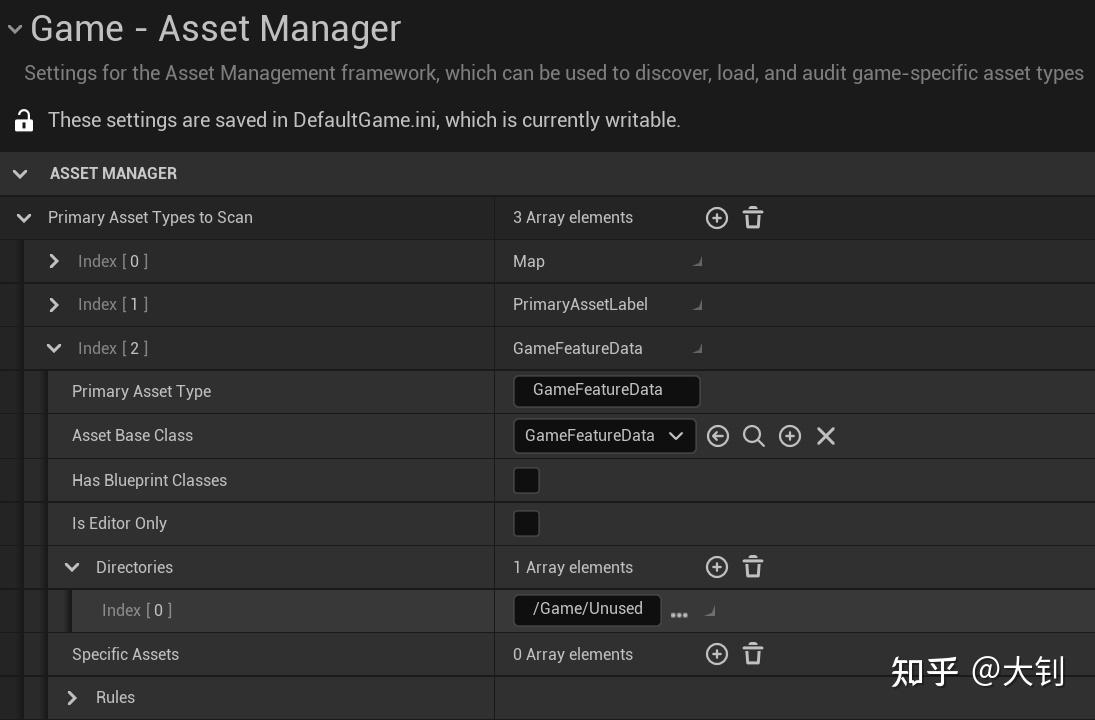Remove all Specific Assets with trash icon

pyautogui.click(x=753, y=654)
